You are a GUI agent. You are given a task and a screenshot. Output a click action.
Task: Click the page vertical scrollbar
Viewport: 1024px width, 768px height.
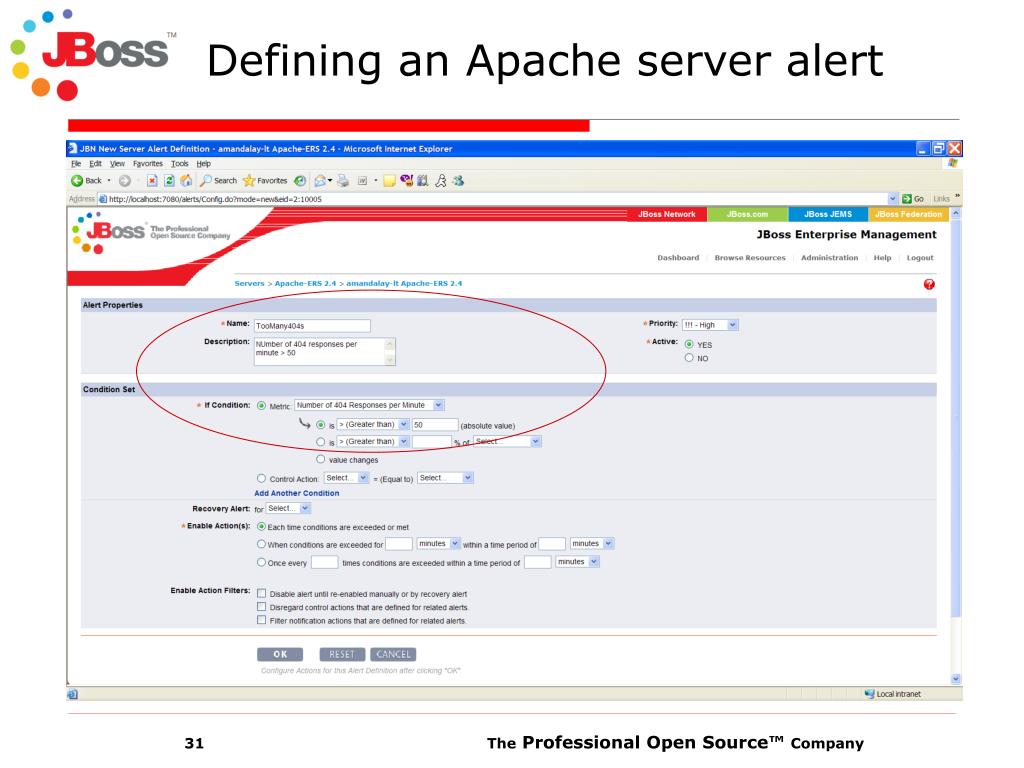tap(955, 446)
